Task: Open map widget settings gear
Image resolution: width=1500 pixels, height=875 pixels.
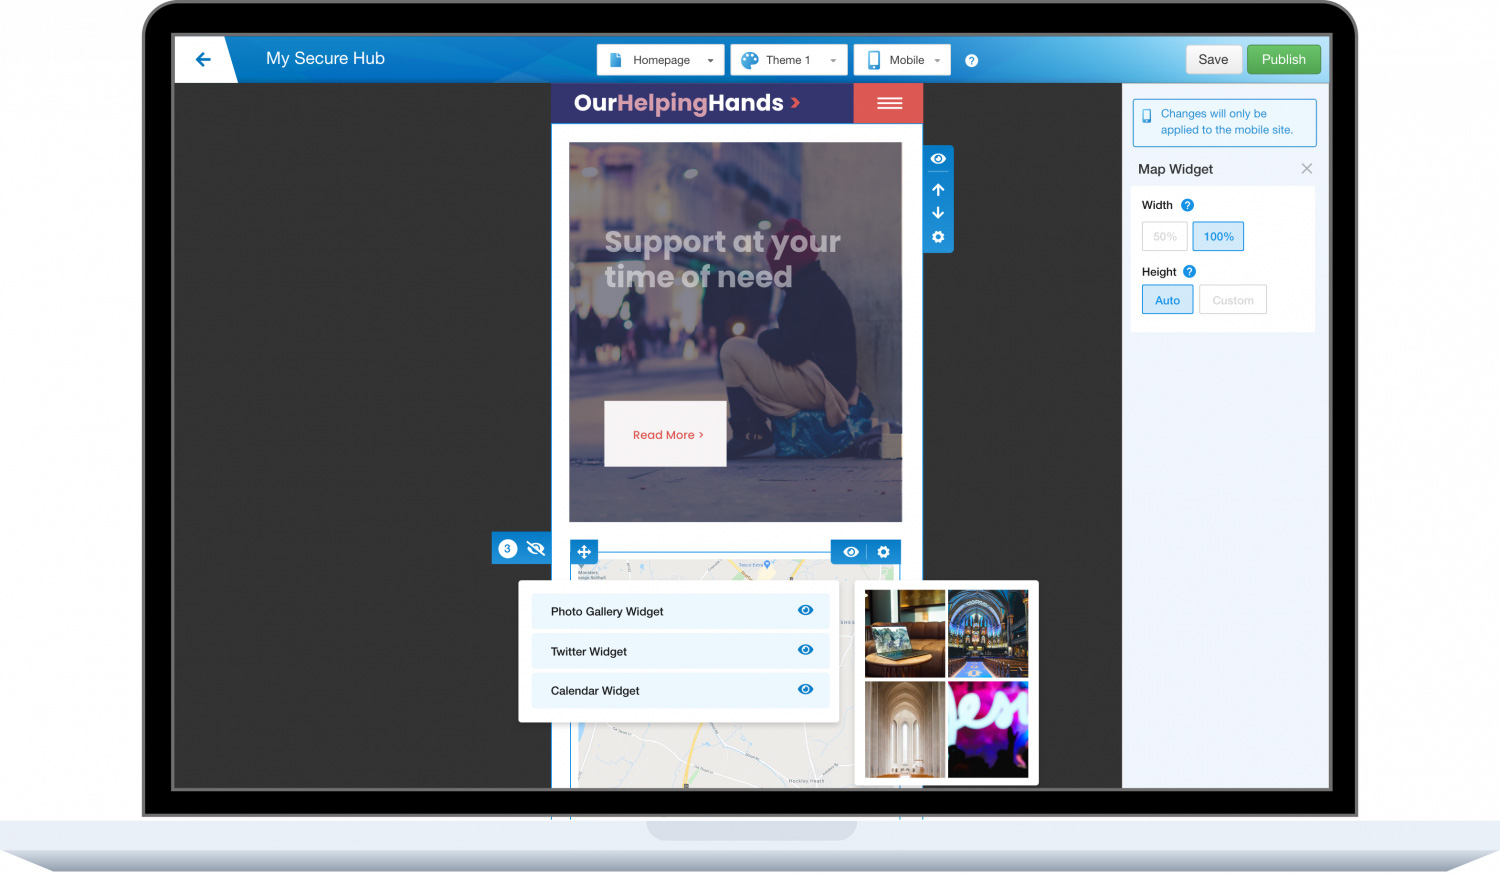Action: pos(883,552)
